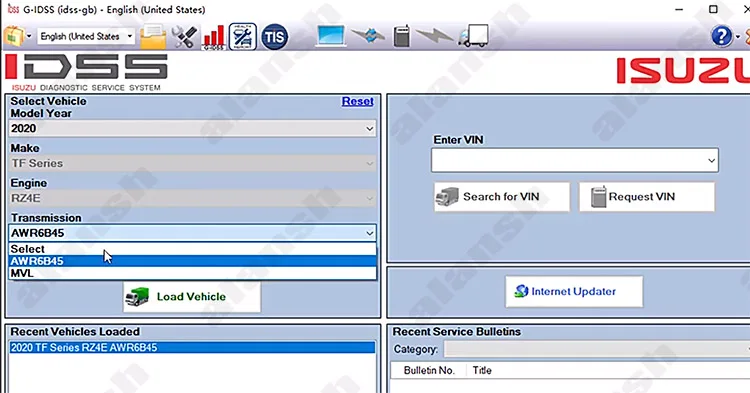Select the truck vehicle toolbar icon
This screenshot has width=750, height=393.
pos(473,36)
